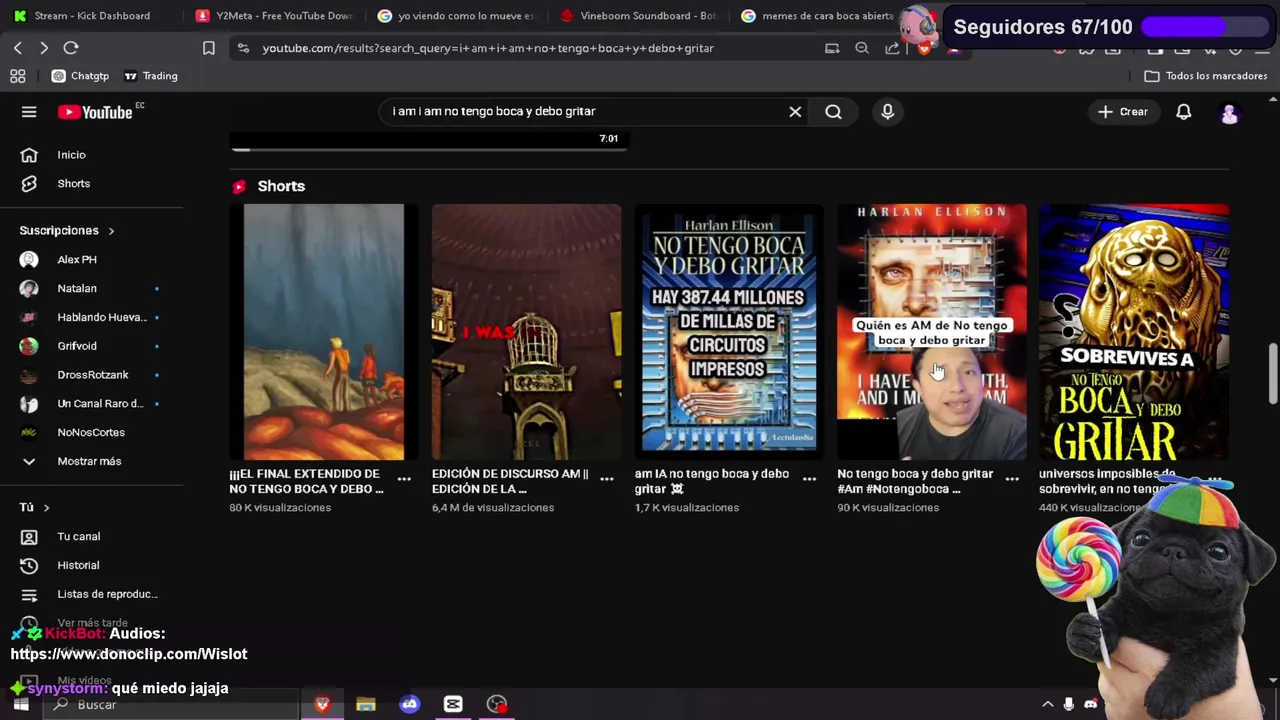Expand Mostrar más subscriptions

pos(91,461)
